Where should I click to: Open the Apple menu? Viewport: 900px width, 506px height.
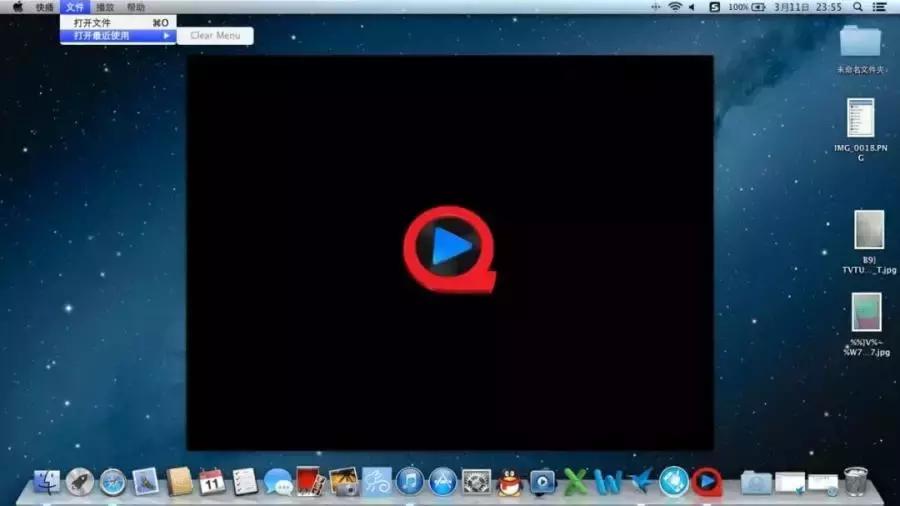point(18,7)
